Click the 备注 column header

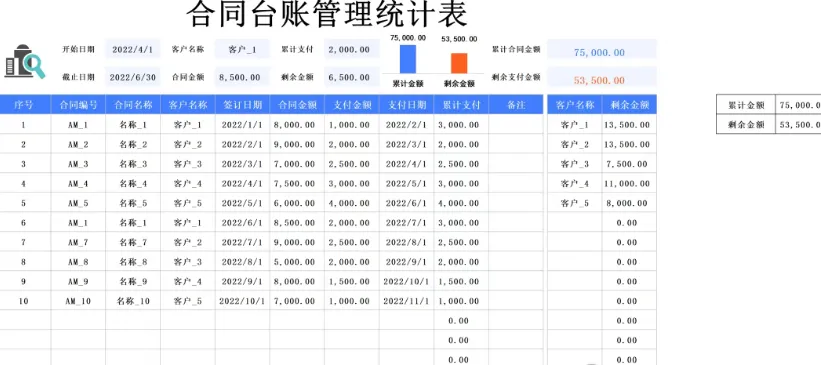516,105
